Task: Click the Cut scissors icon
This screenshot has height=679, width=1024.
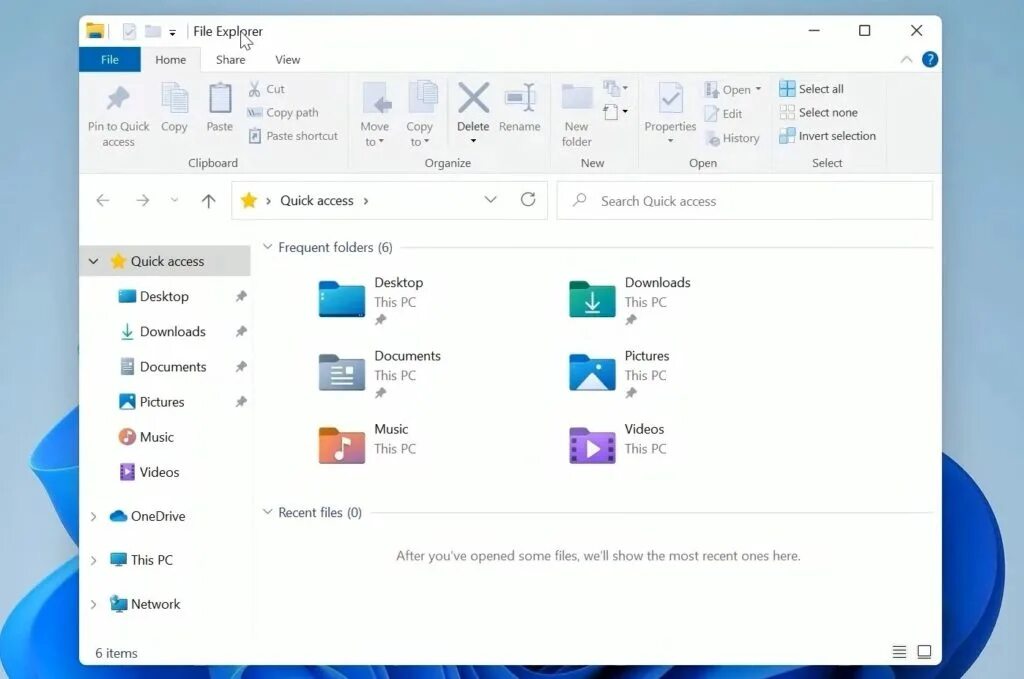Action: point(255,89)
